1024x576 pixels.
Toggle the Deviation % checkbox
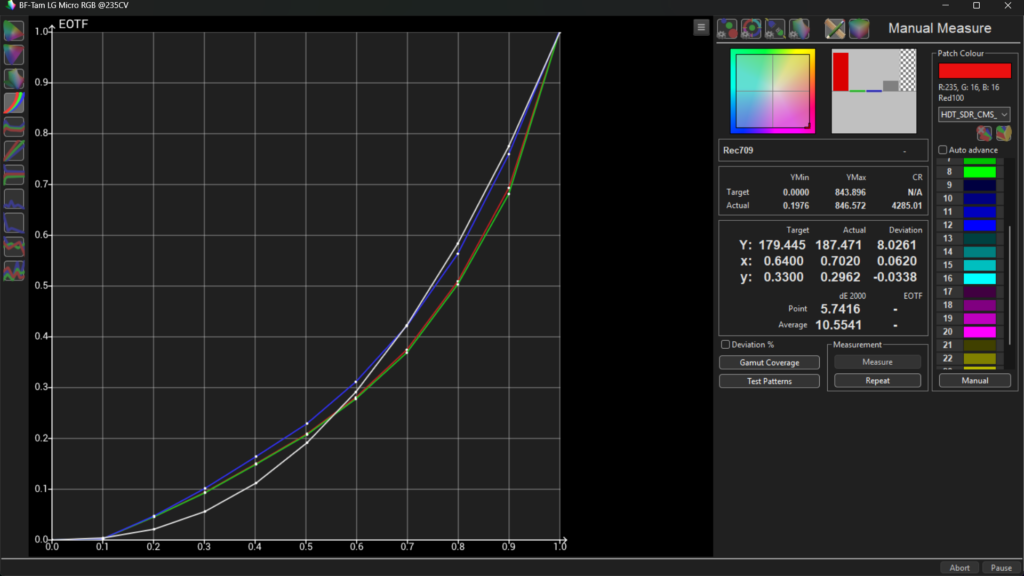[x=725, y=344]
